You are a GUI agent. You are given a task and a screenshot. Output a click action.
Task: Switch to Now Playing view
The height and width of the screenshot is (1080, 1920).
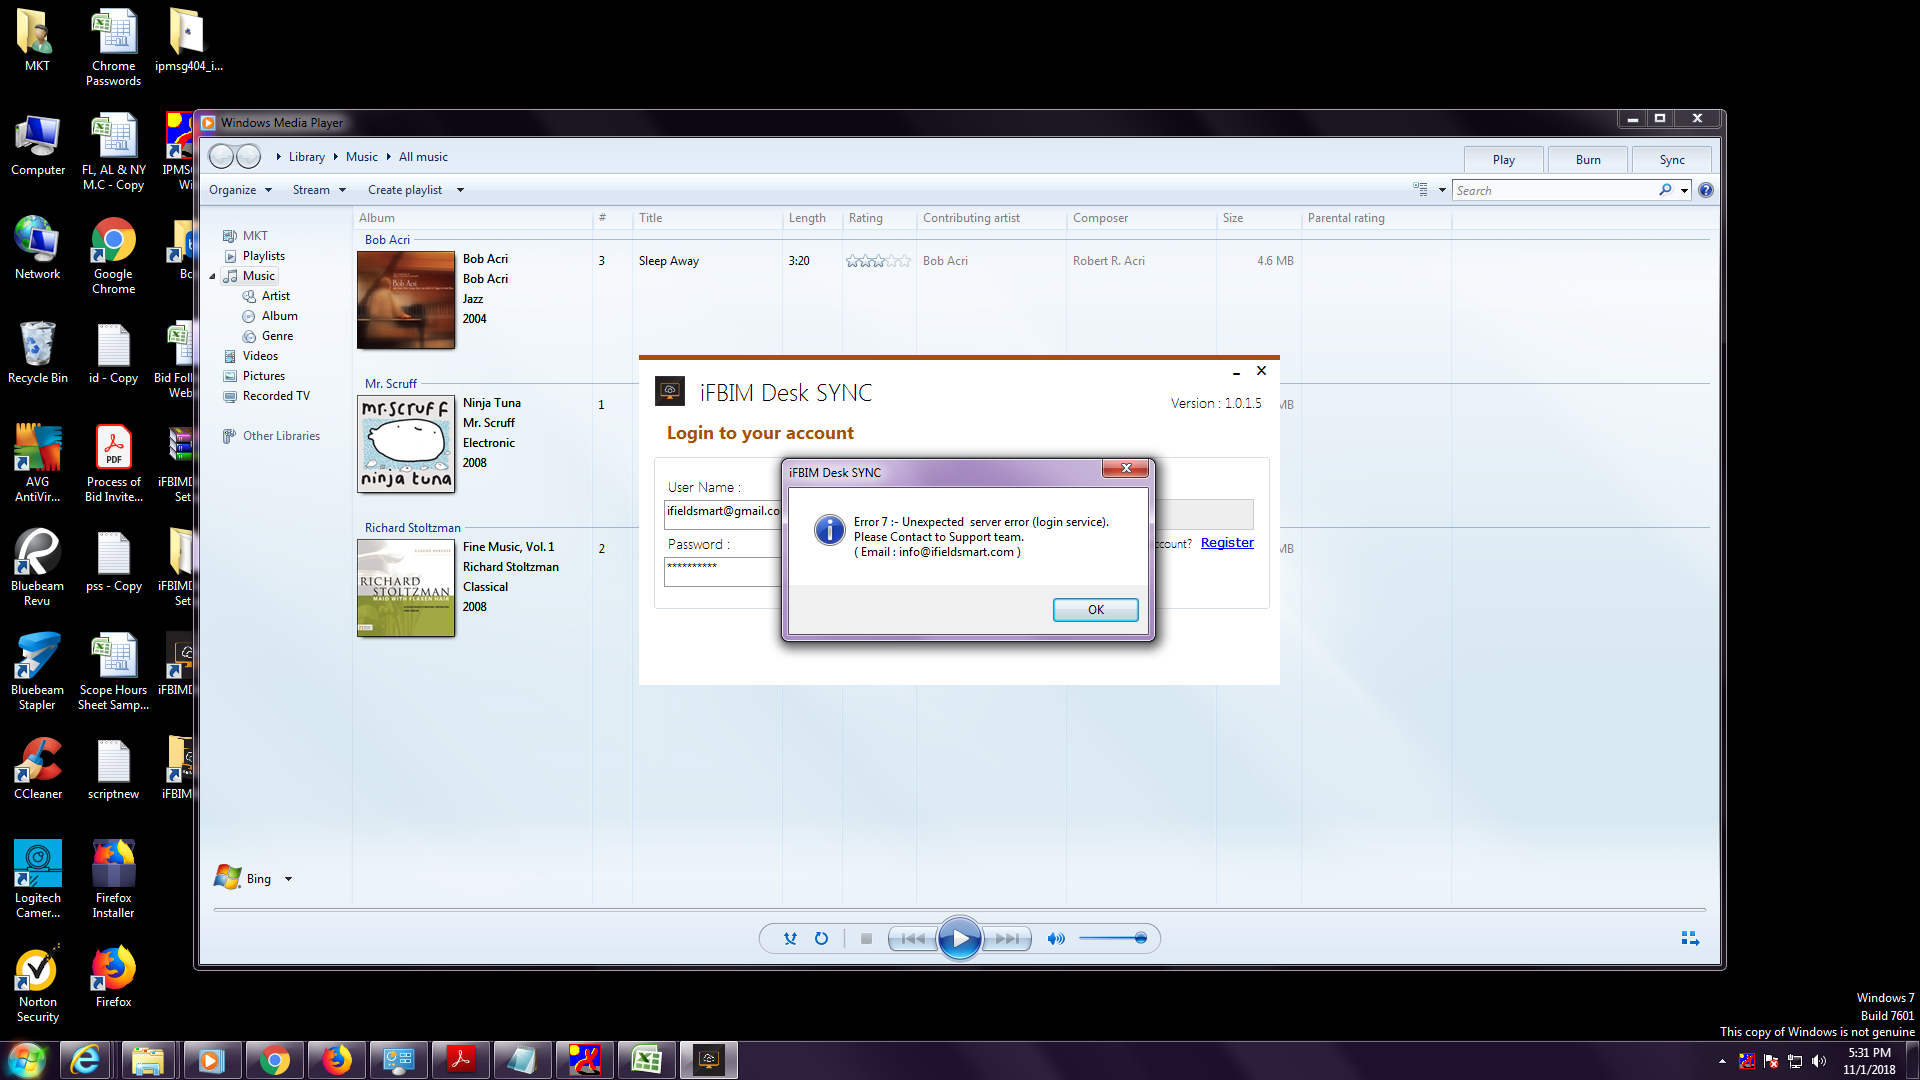pyautogui.click(x=1690, y=939)
